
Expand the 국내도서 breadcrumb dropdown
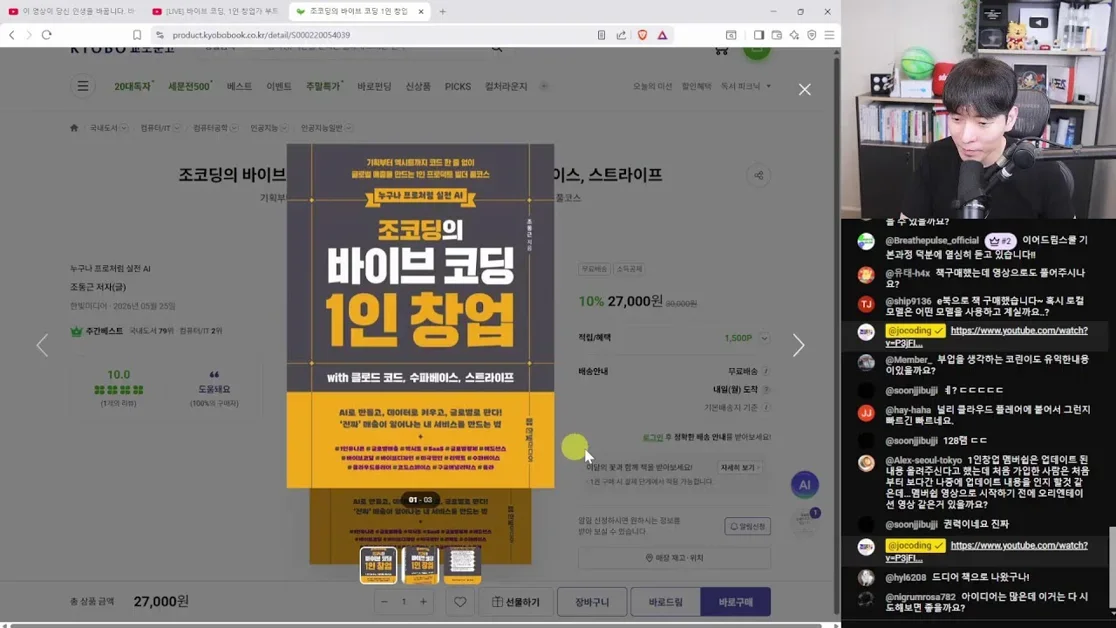[124, 128]
